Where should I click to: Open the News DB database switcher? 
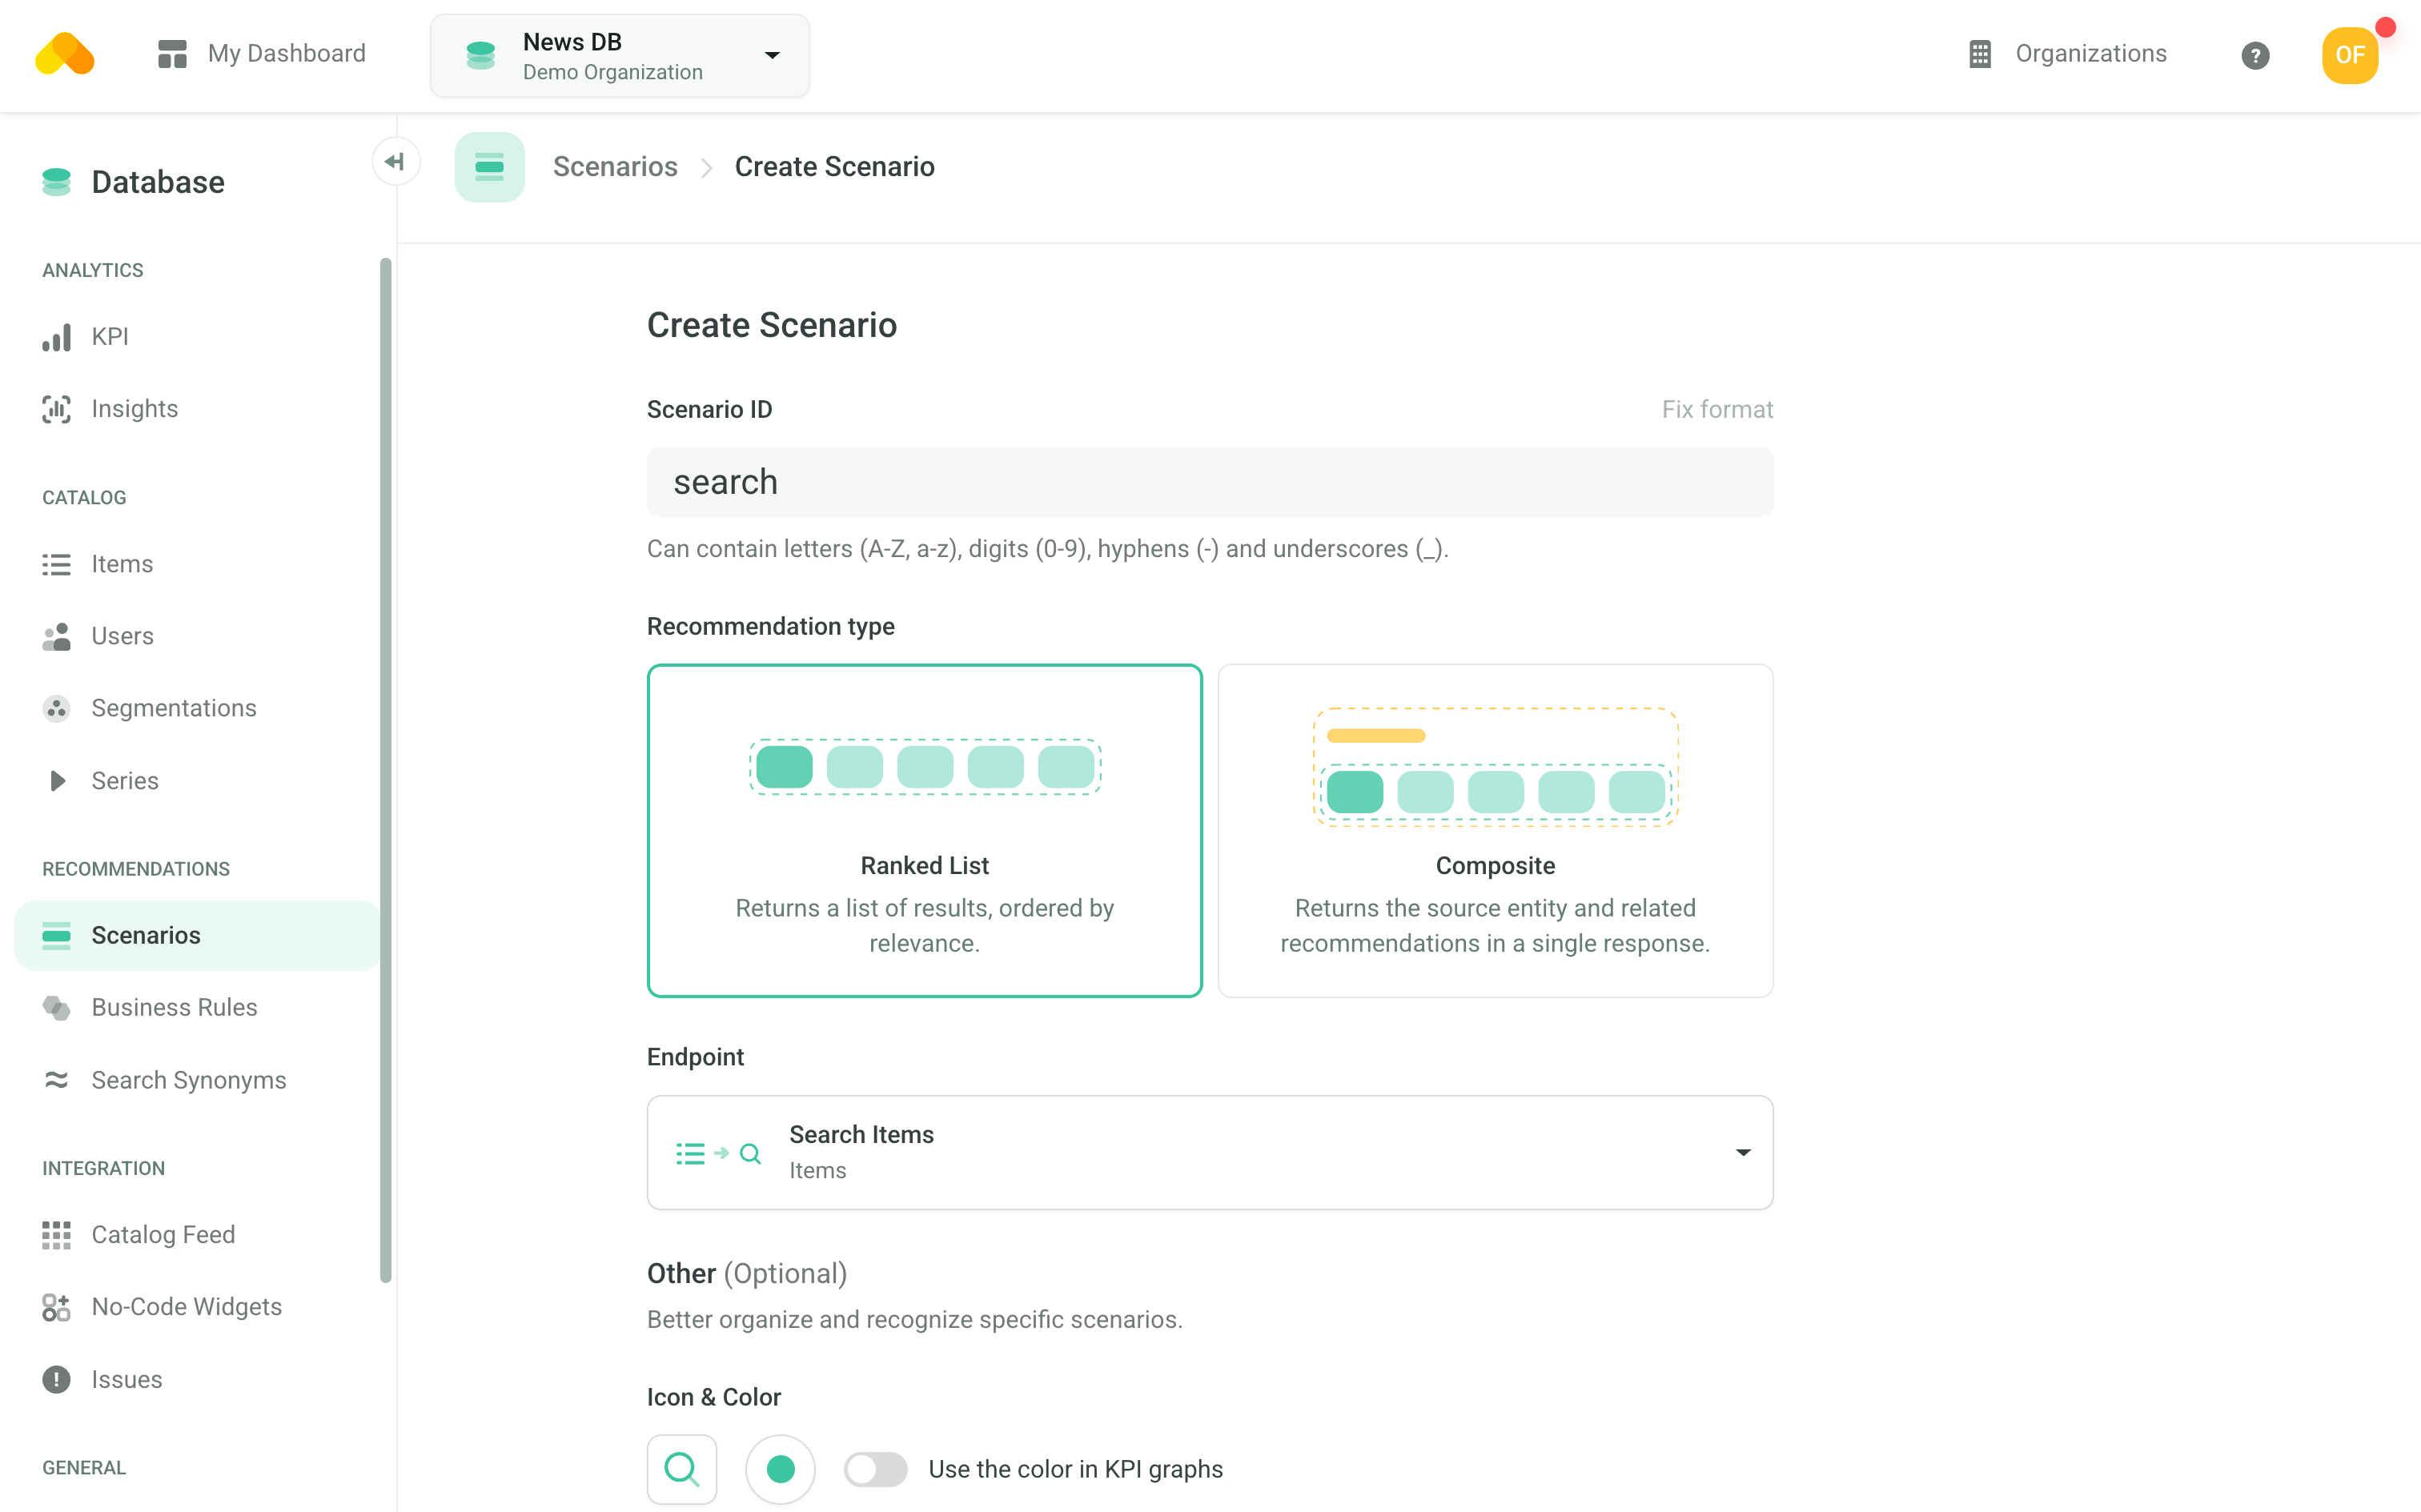pyautogui.click(x=619, y=56)
